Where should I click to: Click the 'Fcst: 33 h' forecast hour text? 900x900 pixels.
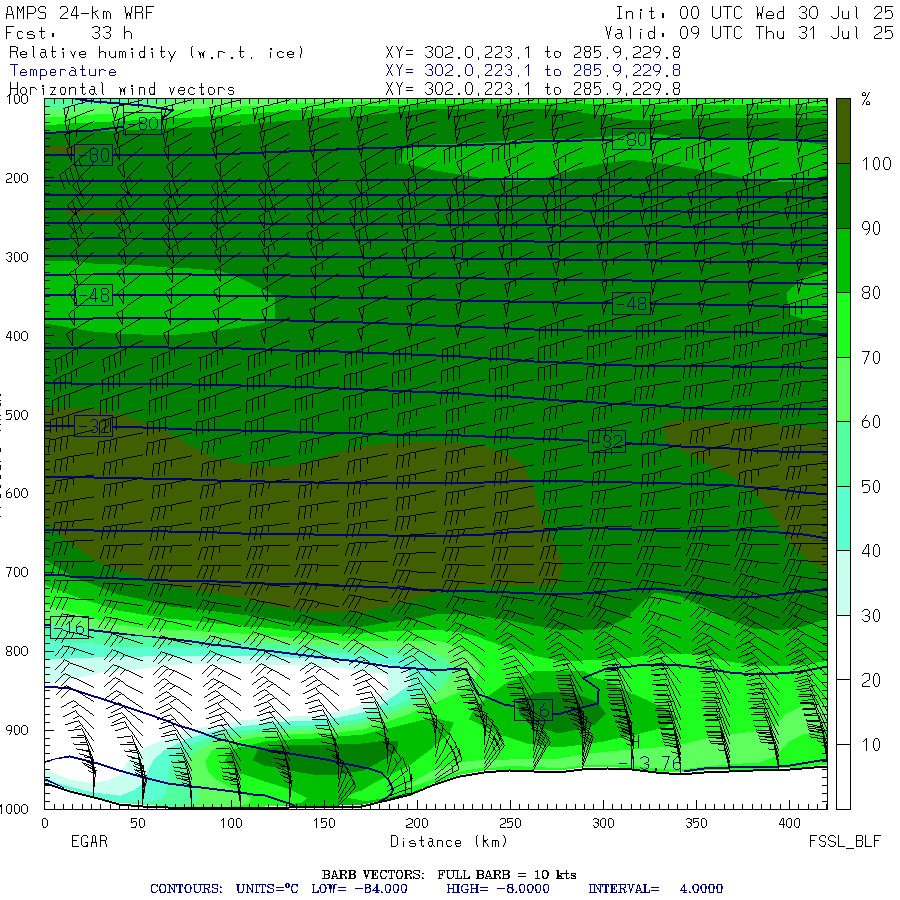69,33
